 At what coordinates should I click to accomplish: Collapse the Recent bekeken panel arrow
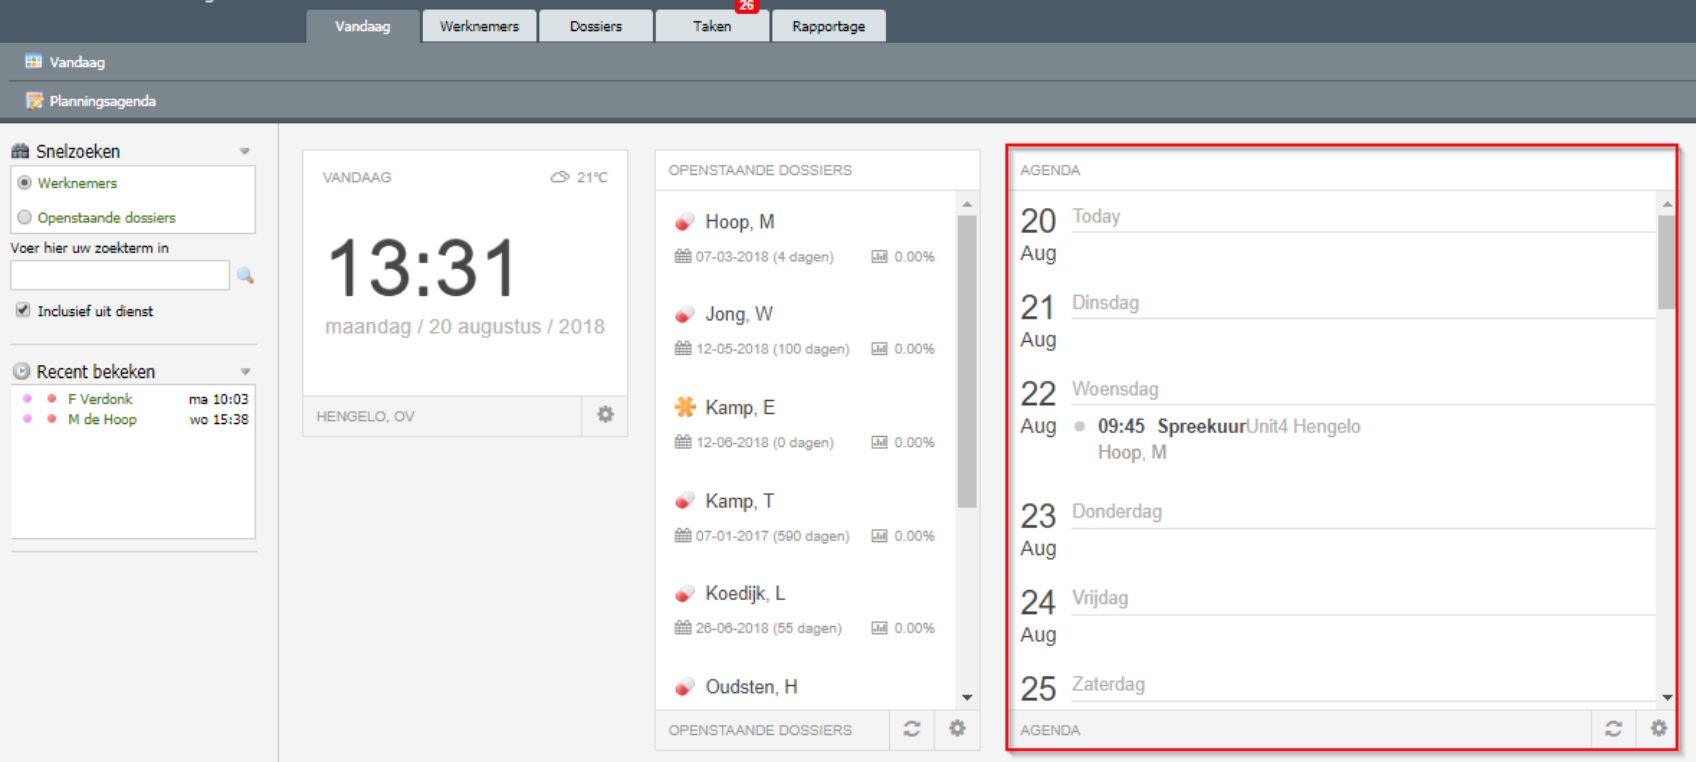244,372
